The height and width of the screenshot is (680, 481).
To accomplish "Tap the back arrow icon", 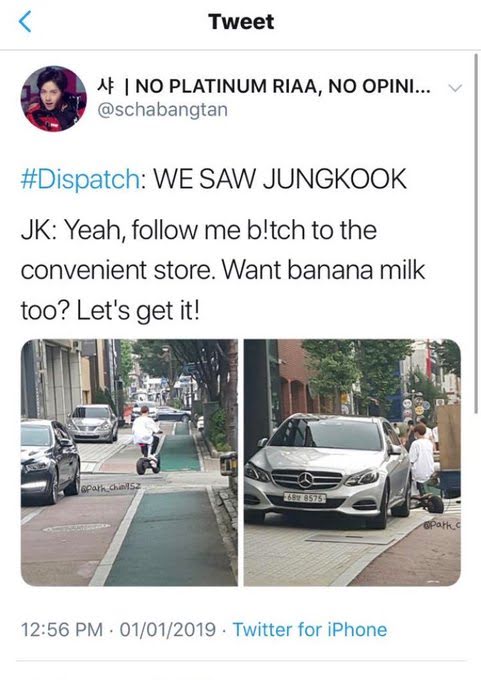I will pos(25,22).
